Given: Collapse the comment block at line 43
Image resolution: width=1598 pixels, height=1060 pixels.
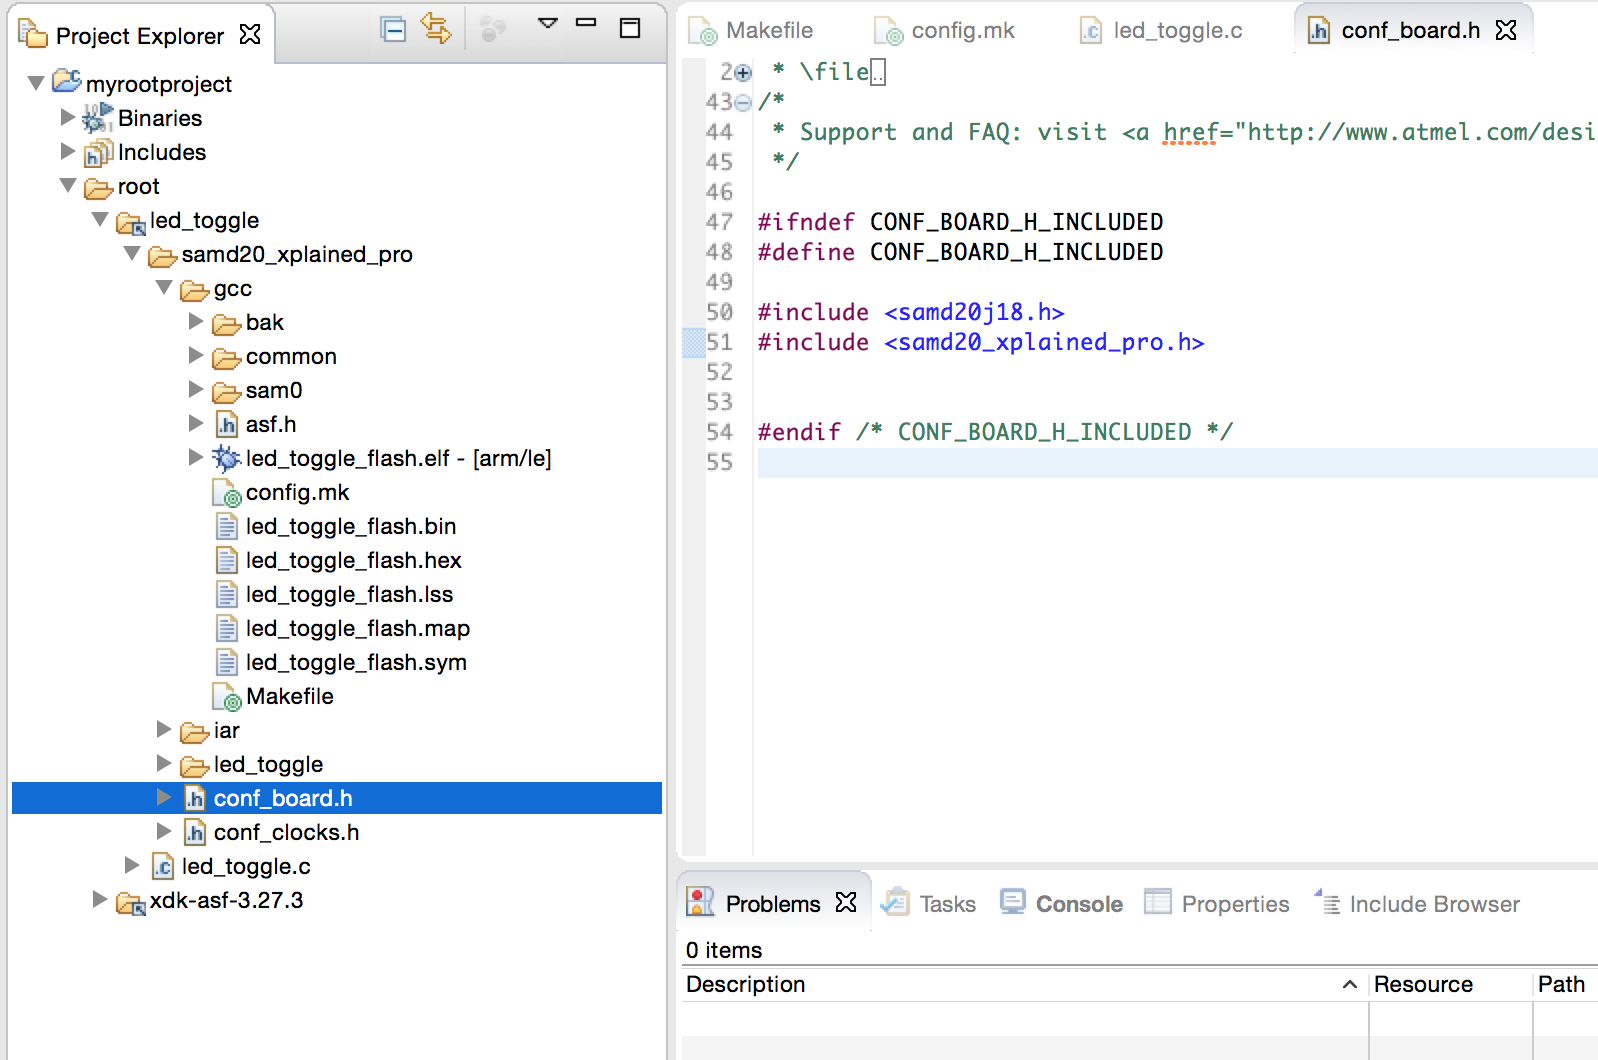Looking at the screenshot, I should [743, 102].
